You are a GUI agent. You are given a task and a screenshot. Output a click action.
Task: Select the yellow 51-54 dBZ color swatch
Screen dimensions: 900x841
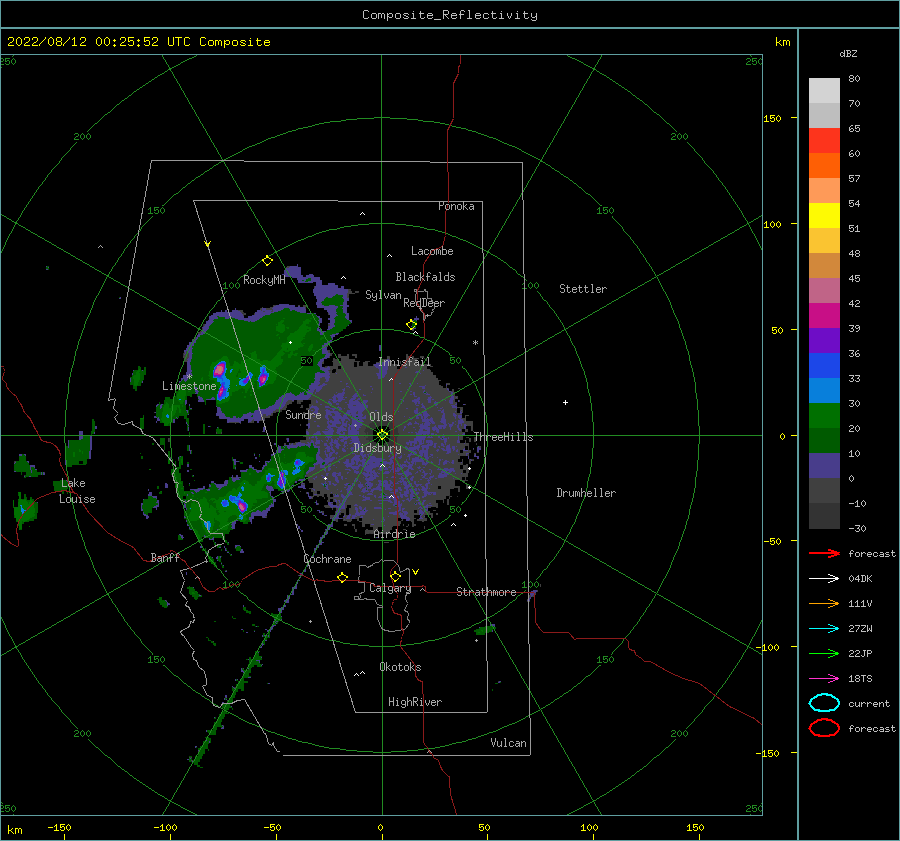click(x=824, y=216)
